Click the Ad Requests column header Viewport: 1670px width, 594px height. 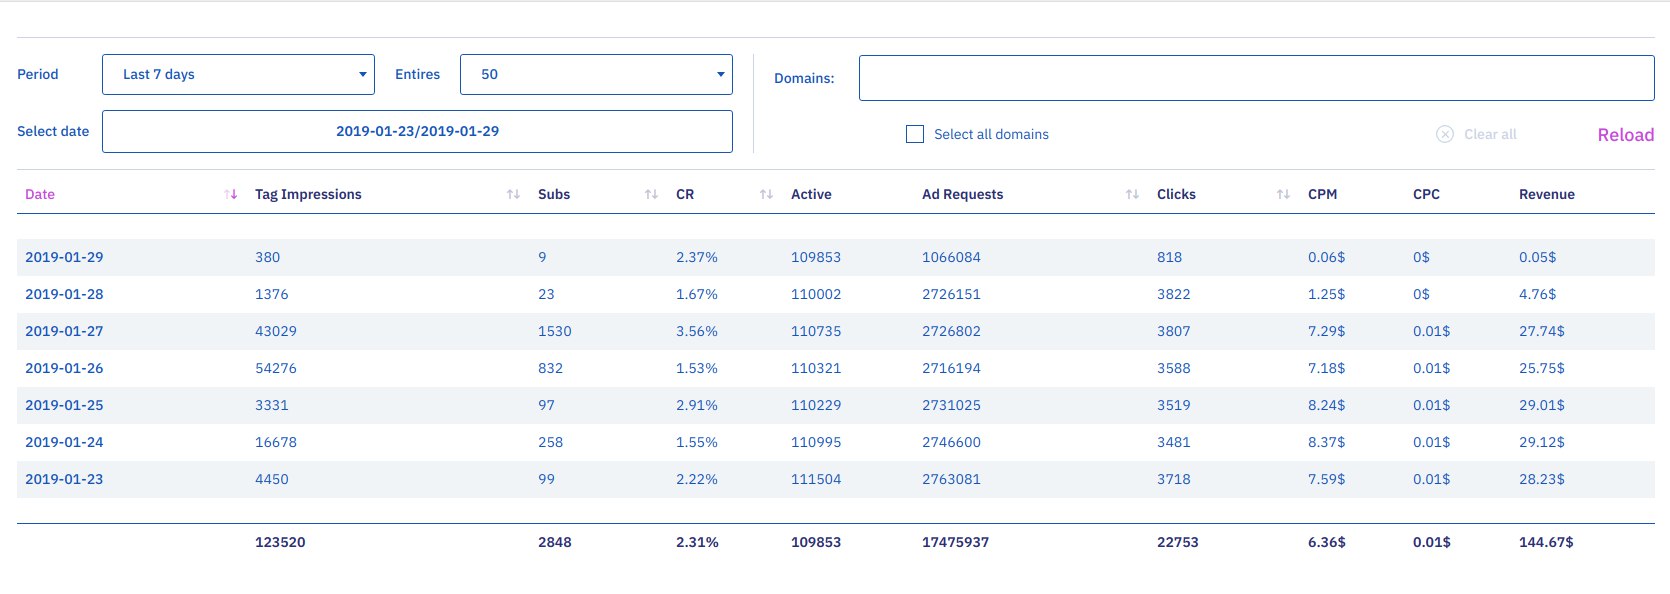(962, 194)
